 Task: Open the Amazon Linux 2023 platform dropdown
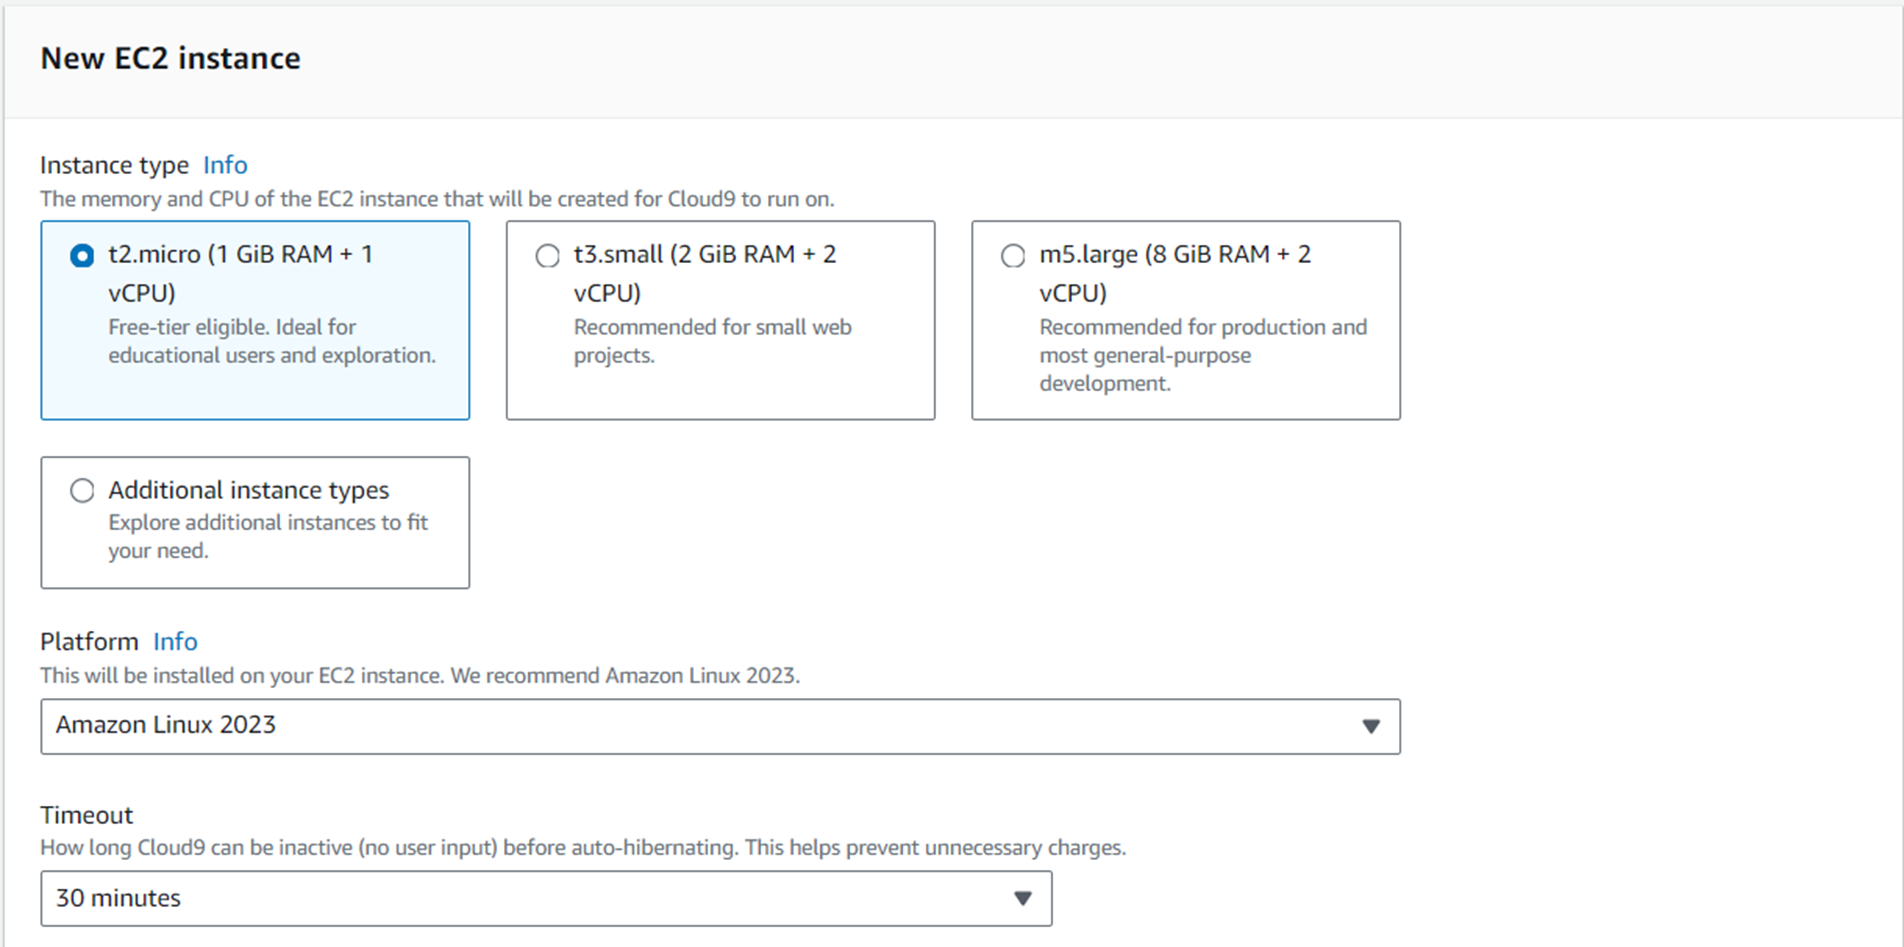[x=719, y=726]
